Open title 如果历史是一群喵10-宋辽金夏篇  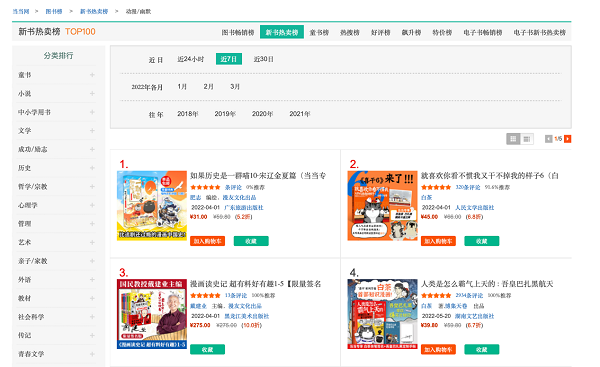[x=258, y=176]
